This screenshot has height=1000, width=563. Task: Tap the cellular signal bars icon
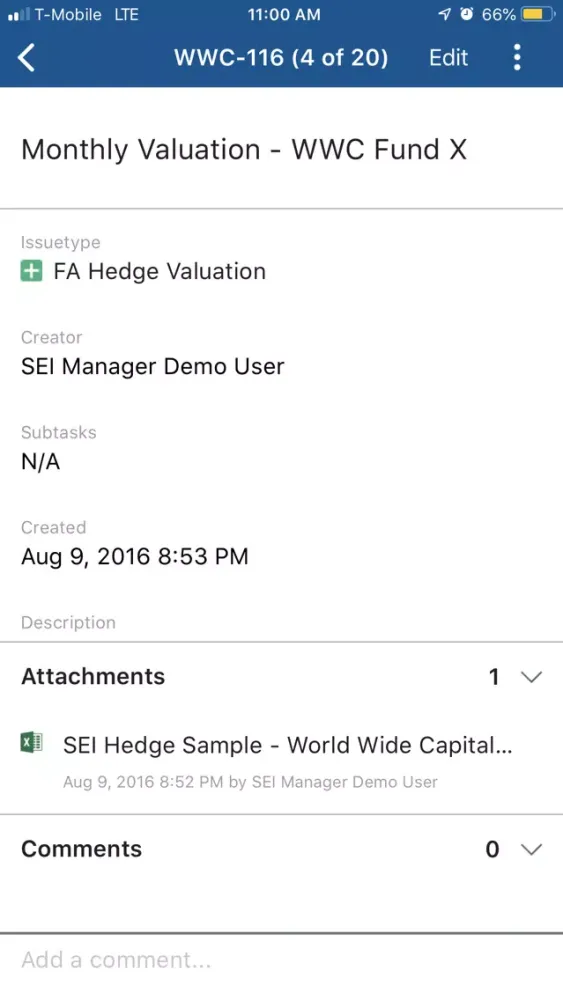click(x=18, y=15)
